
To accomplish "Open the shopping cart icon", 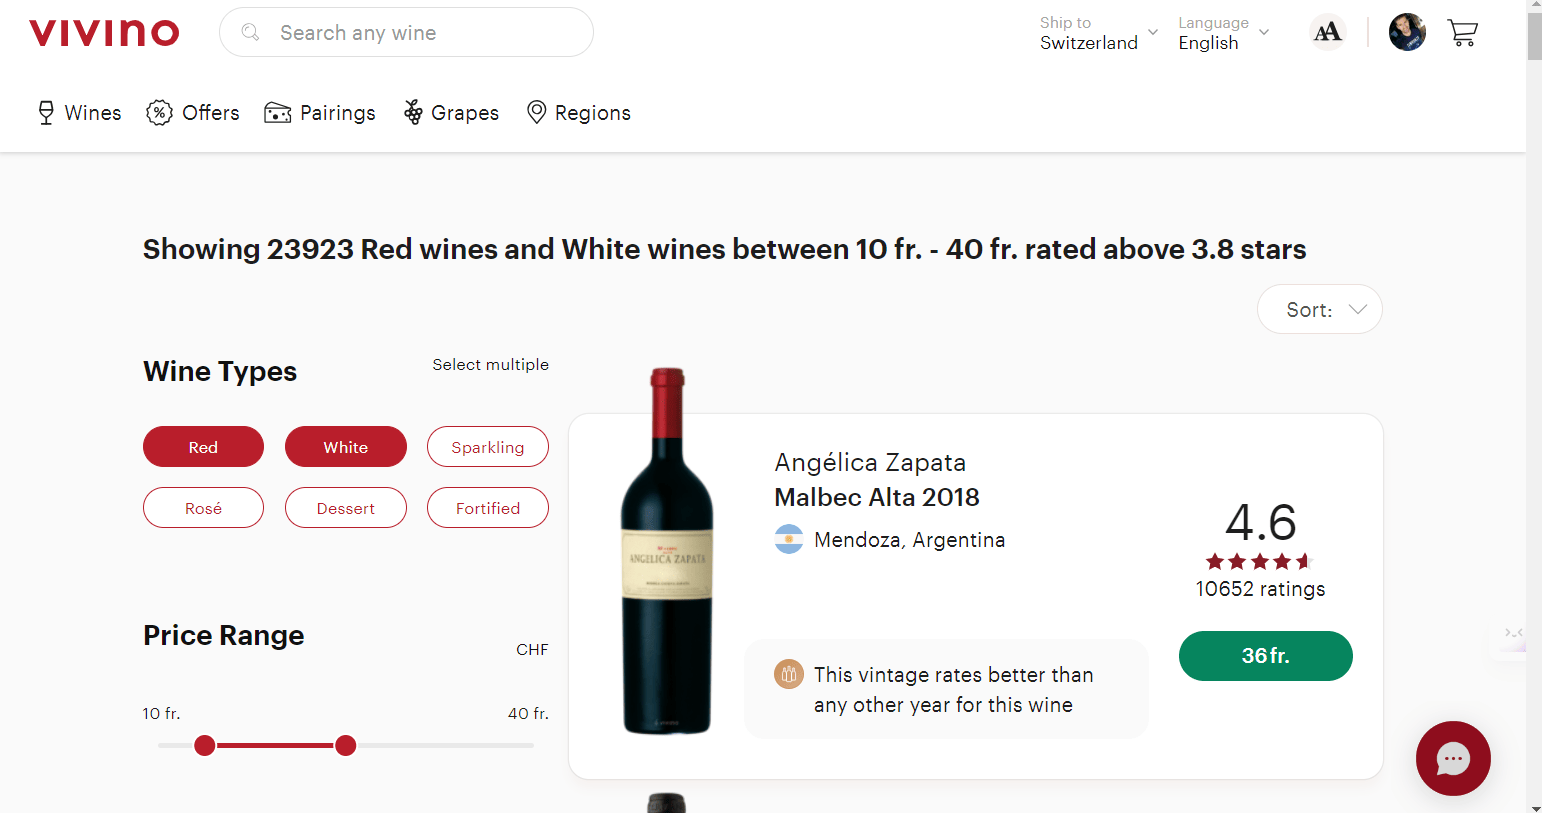I will coord(1462,32).
